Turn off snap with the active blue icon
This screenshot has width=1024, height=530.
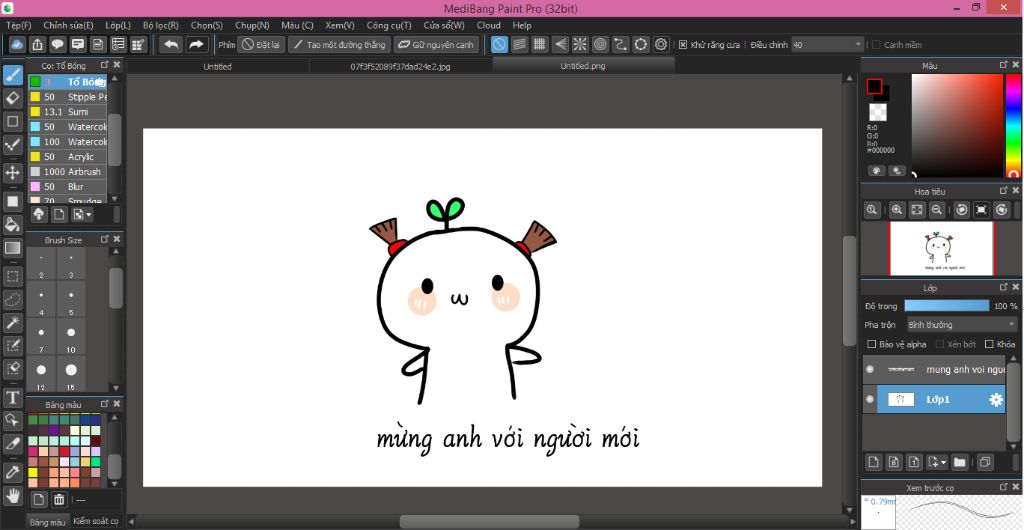(x=499, y=44)
